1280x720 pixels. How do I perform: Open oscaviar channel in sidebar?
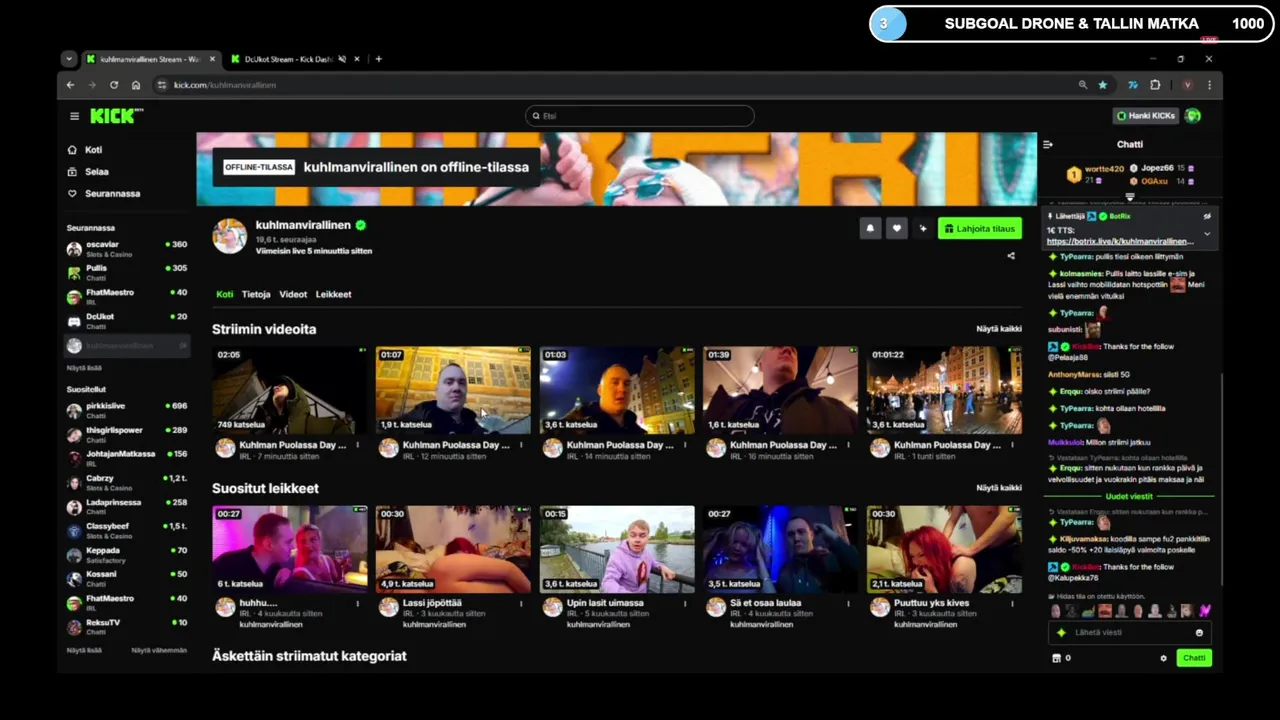(127, 247)
